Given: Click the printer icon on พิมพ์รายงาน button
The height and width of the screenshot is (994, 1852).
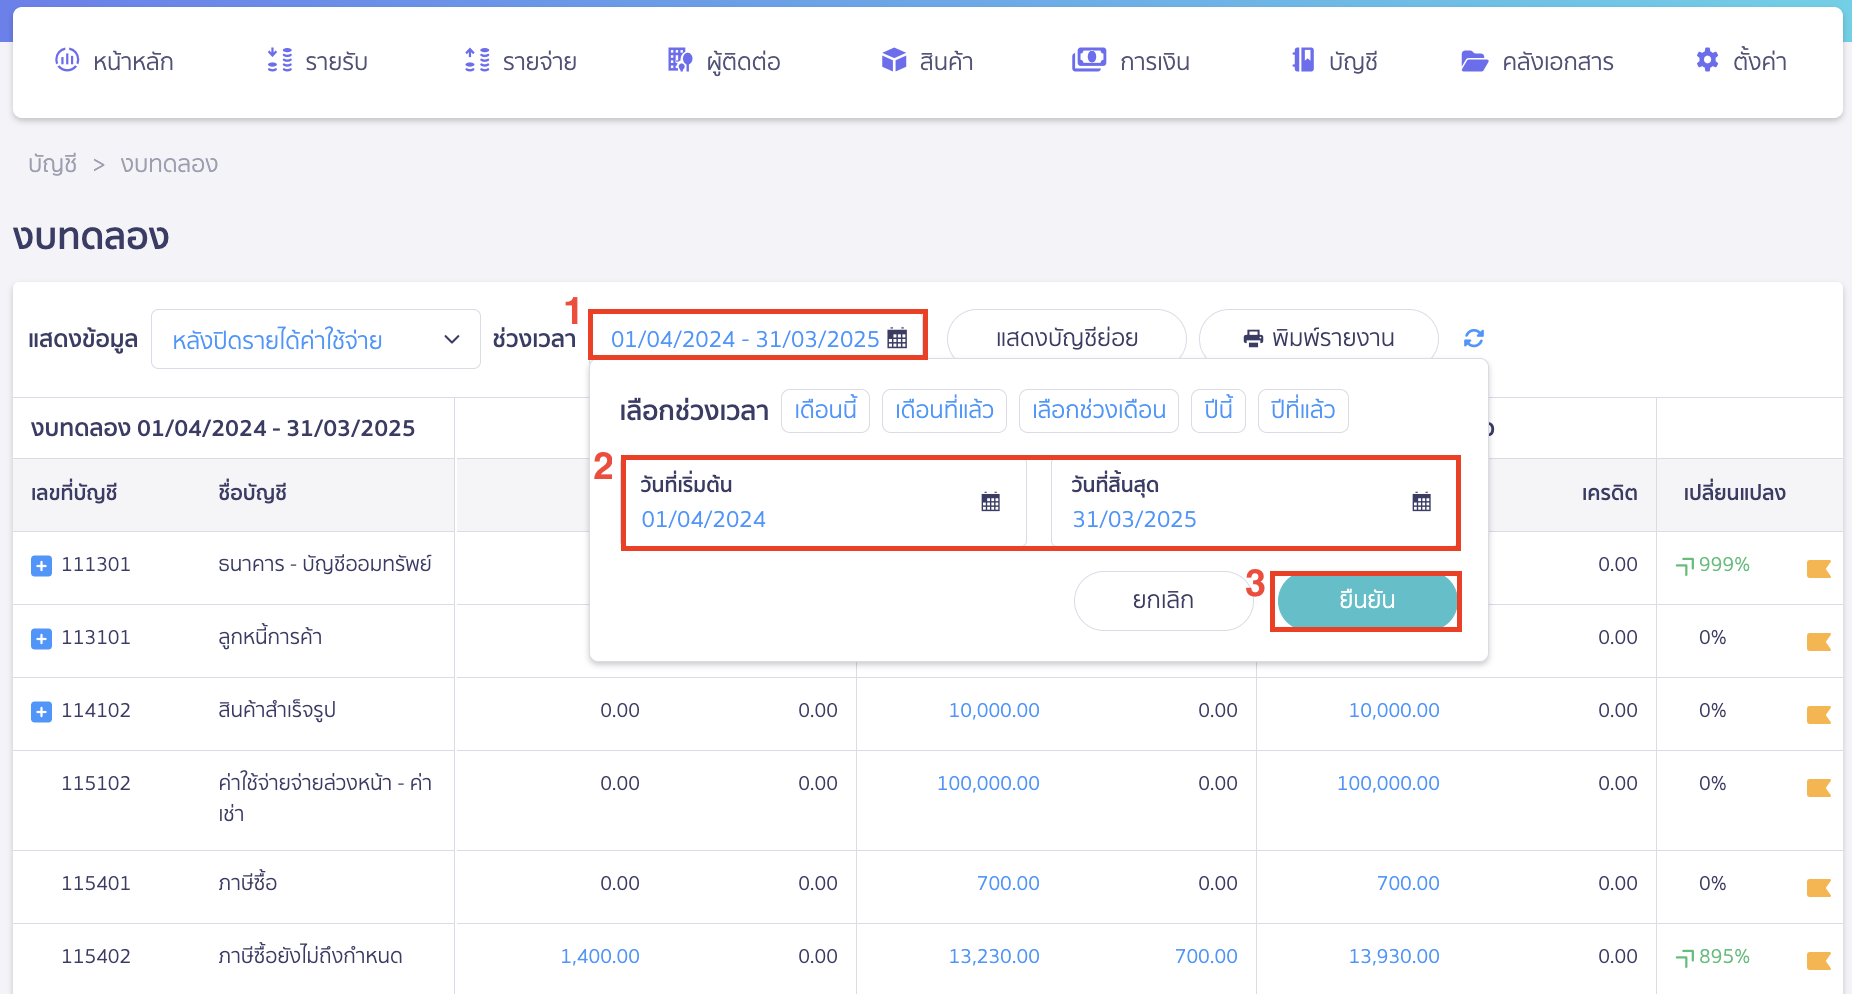Looking at the screenshot, I should pos(1253,337).
